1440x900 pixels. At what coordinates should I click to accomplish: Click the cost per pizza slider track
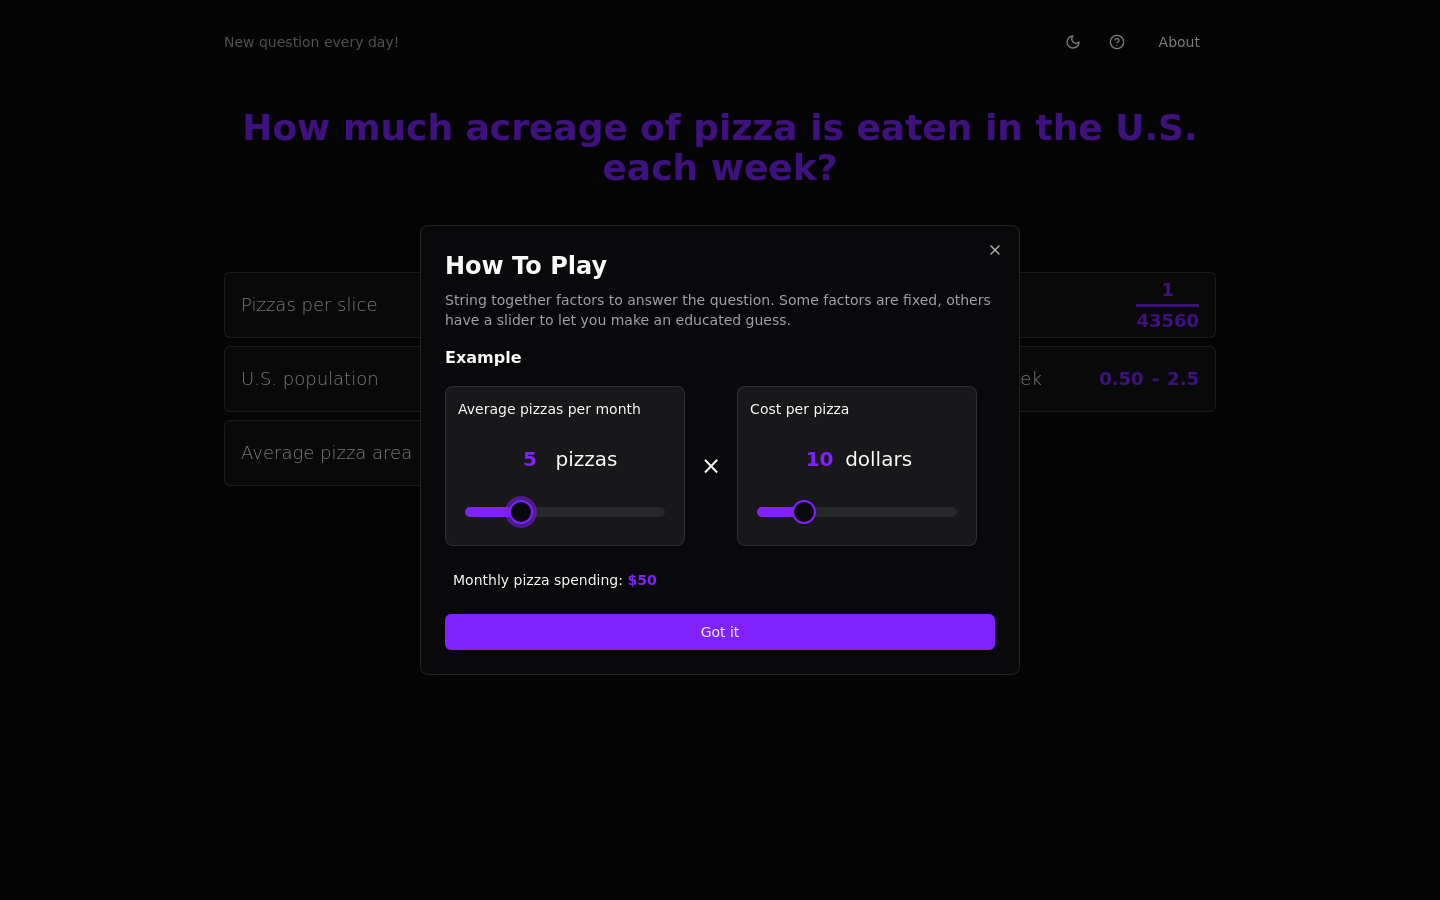pos(857,512)
